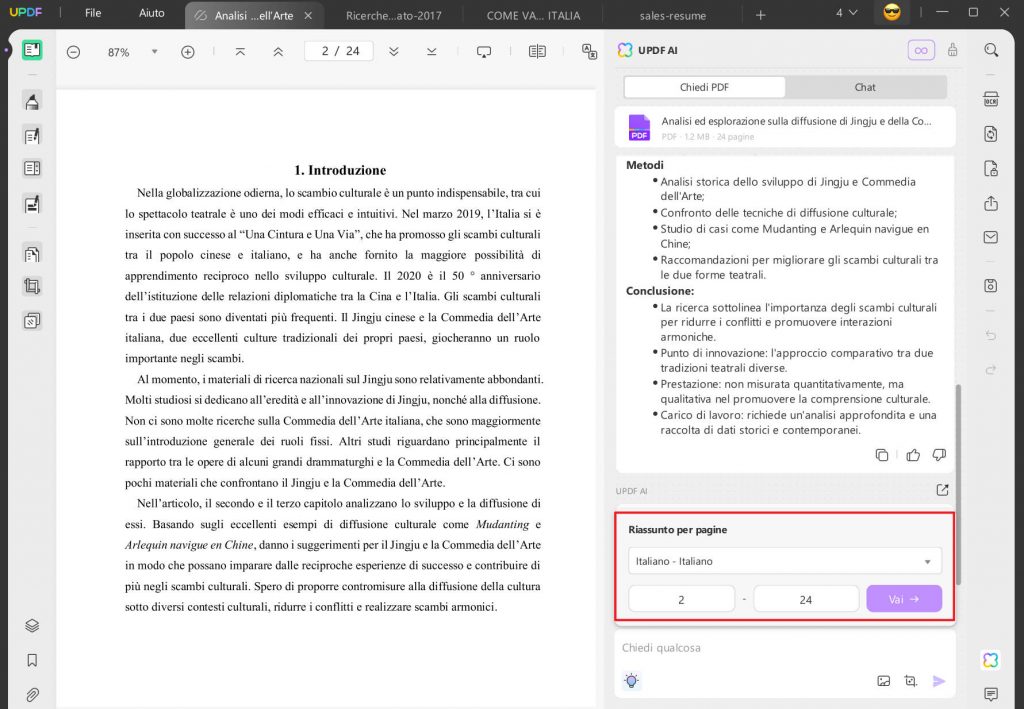Click the AI panel scrollbar
The image size is (1024, 709).
[x=959, y=484]
